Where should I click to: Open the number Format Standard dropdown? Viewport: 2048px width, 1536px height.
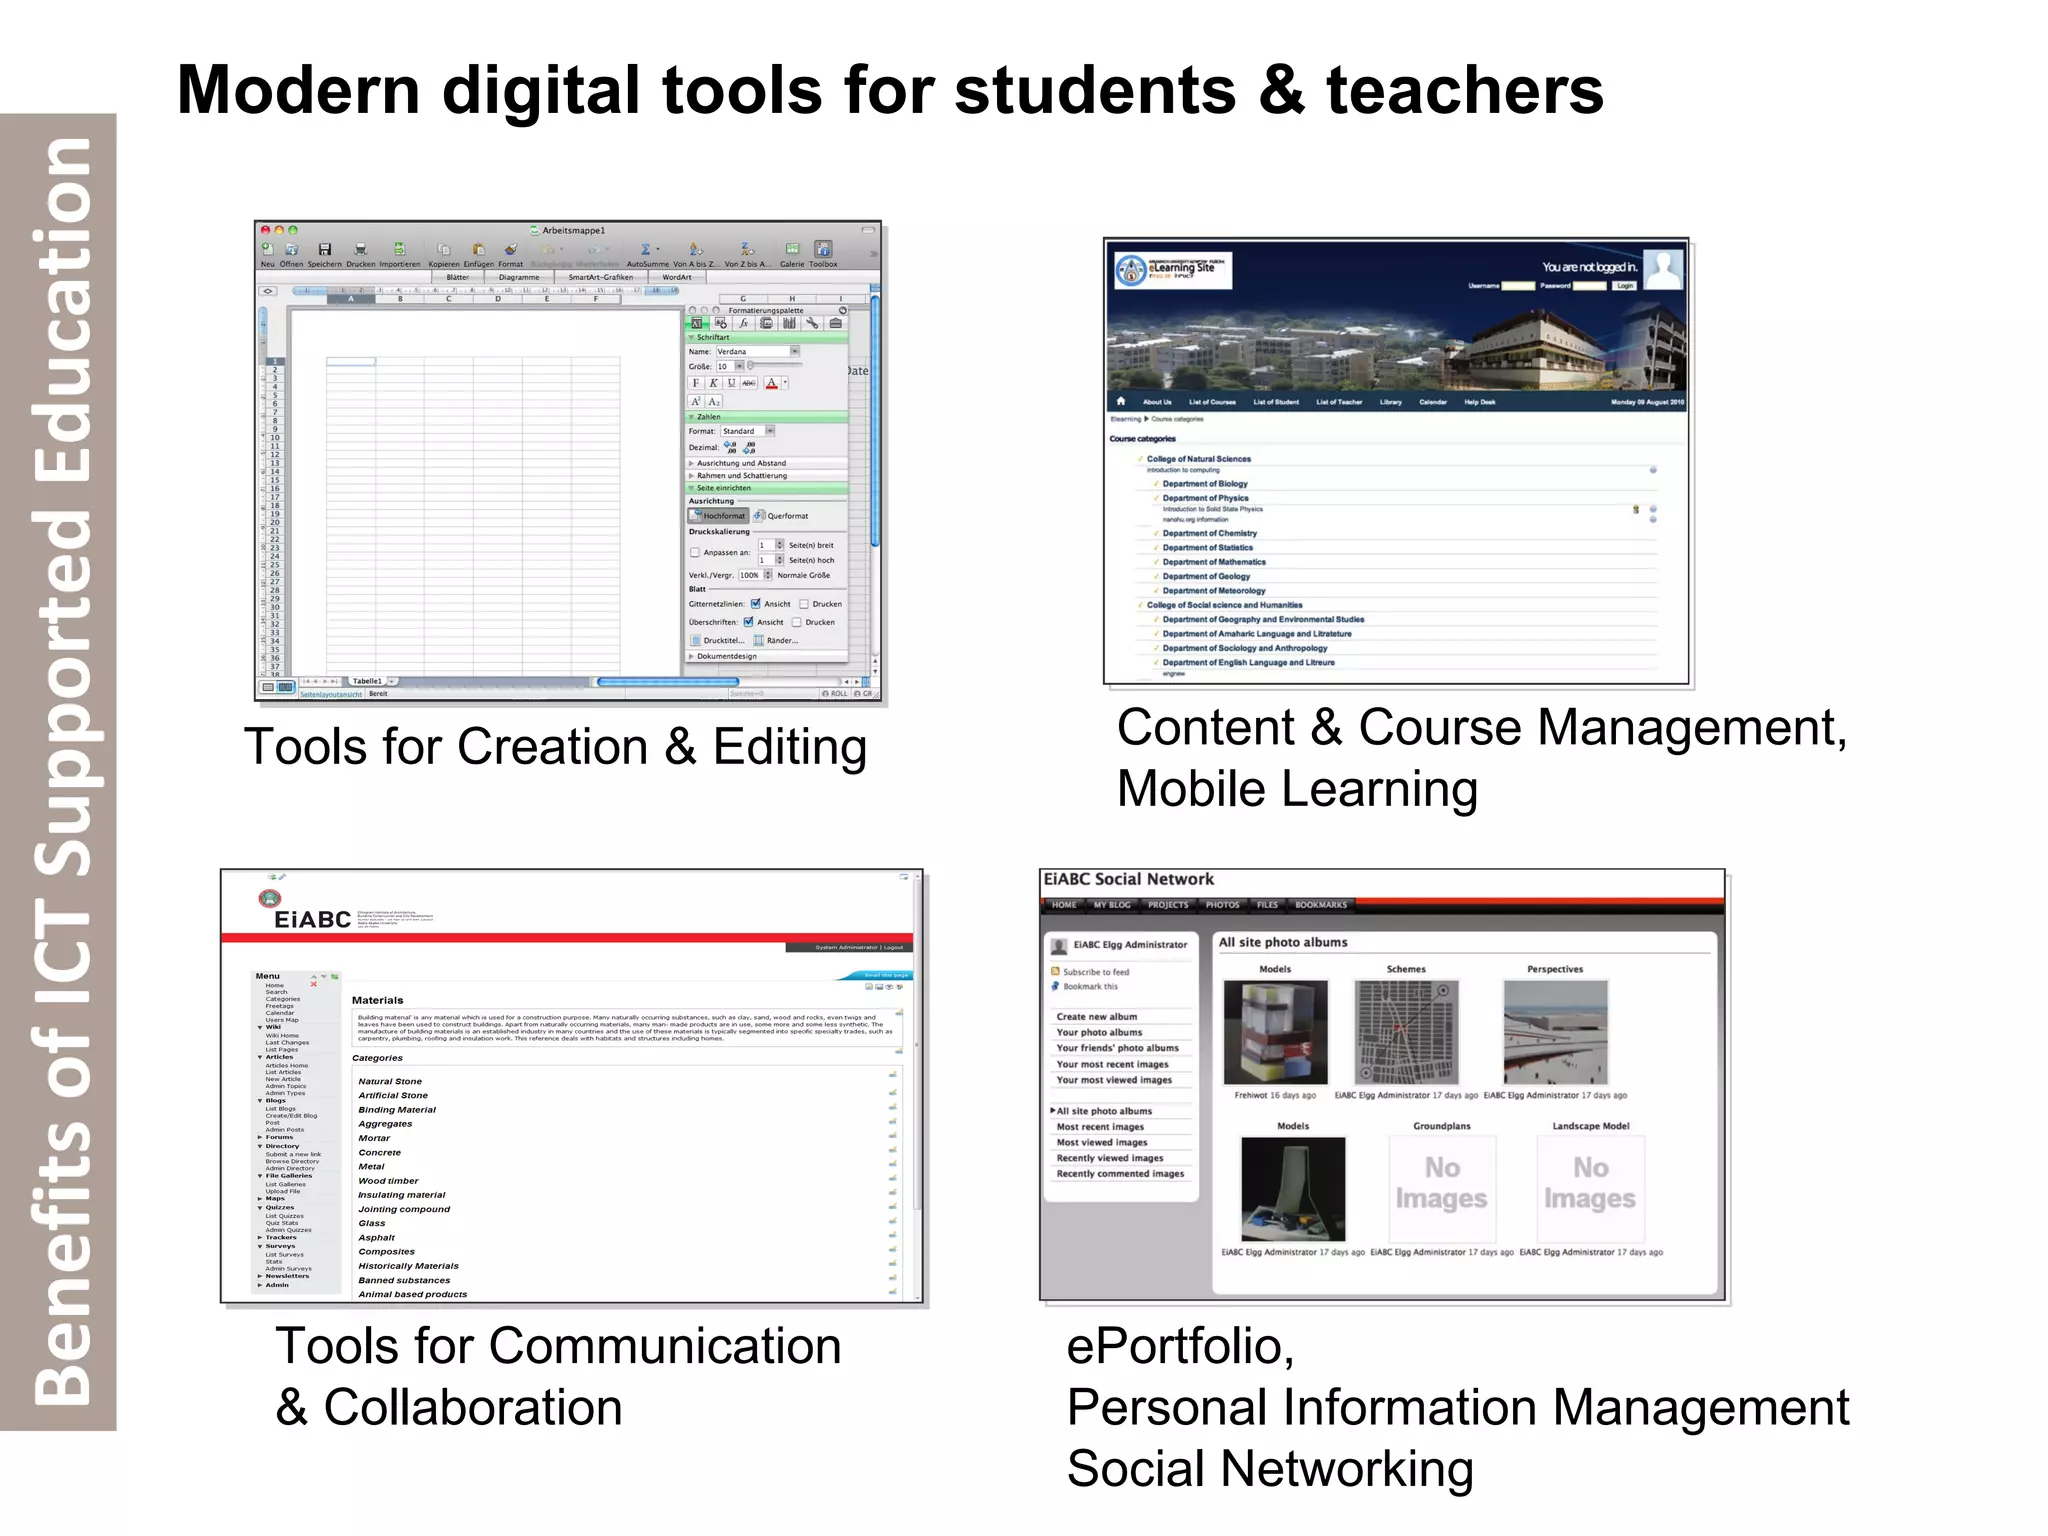(x=770, y=431)
